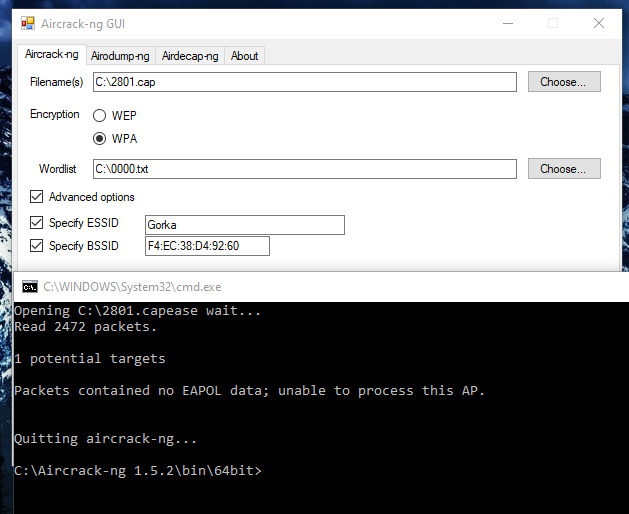Toggle the Specify ESSID checkbox
Viewport: 629px width, 514px height.
click(x=37, y=223)
